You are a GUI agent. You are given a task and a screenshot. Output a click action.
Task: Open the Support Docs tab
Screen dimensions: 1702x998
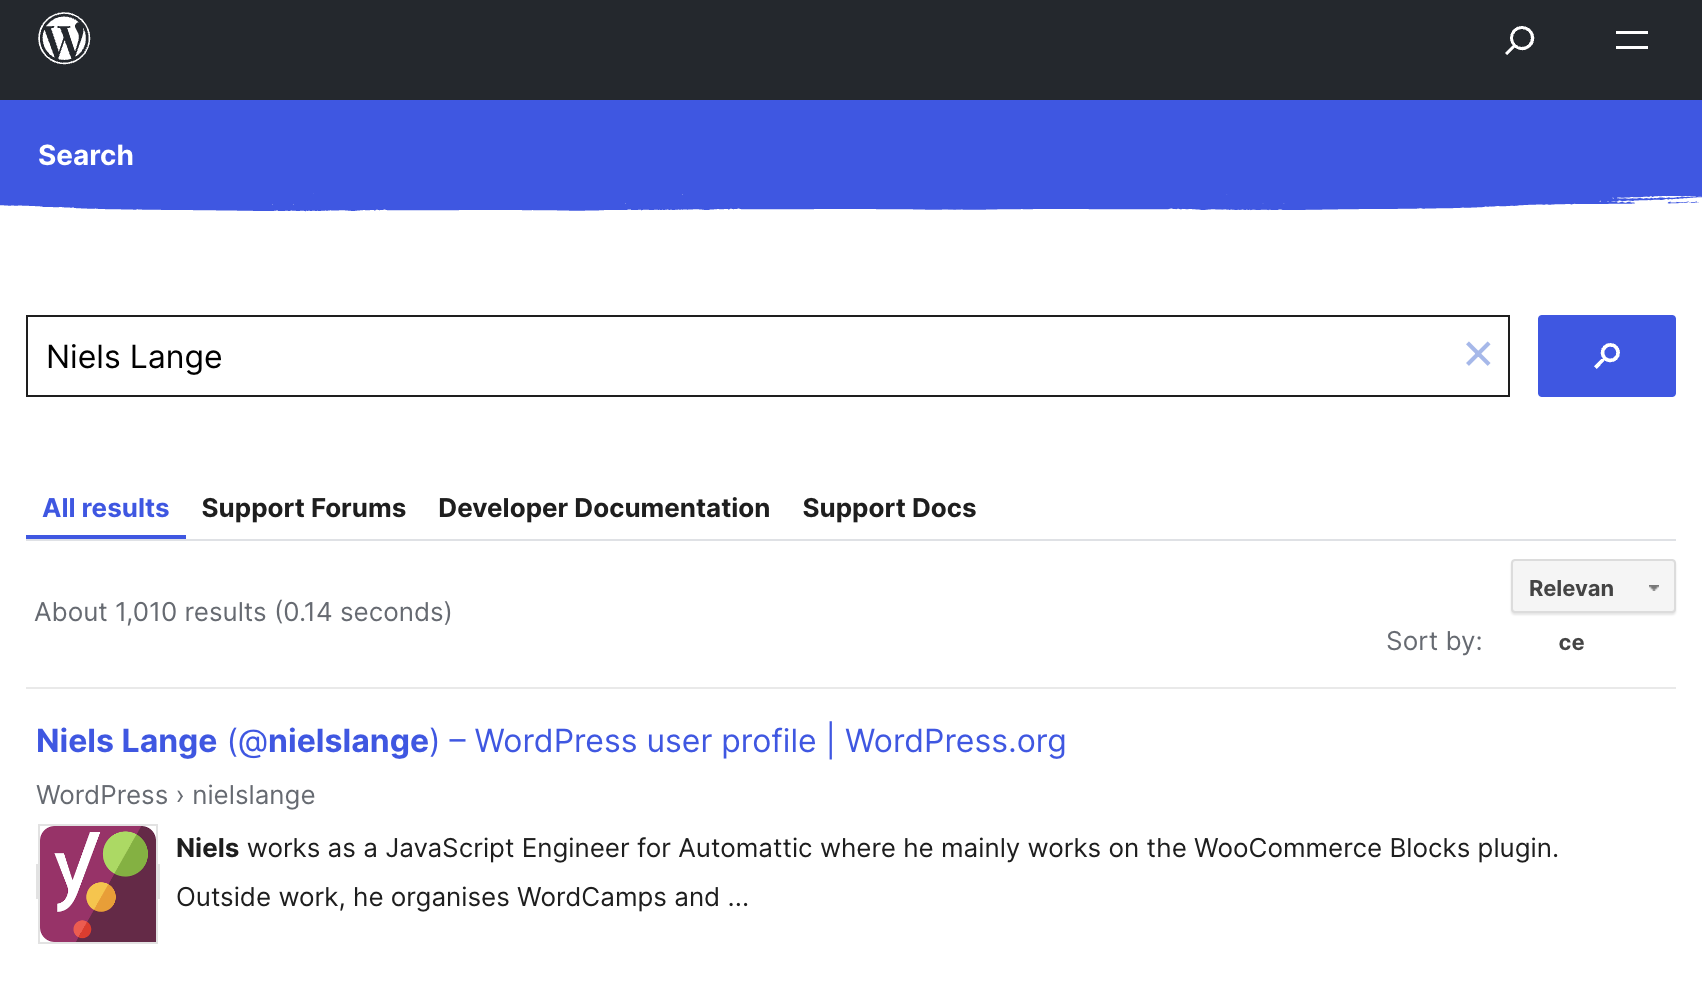click(888, 508)
